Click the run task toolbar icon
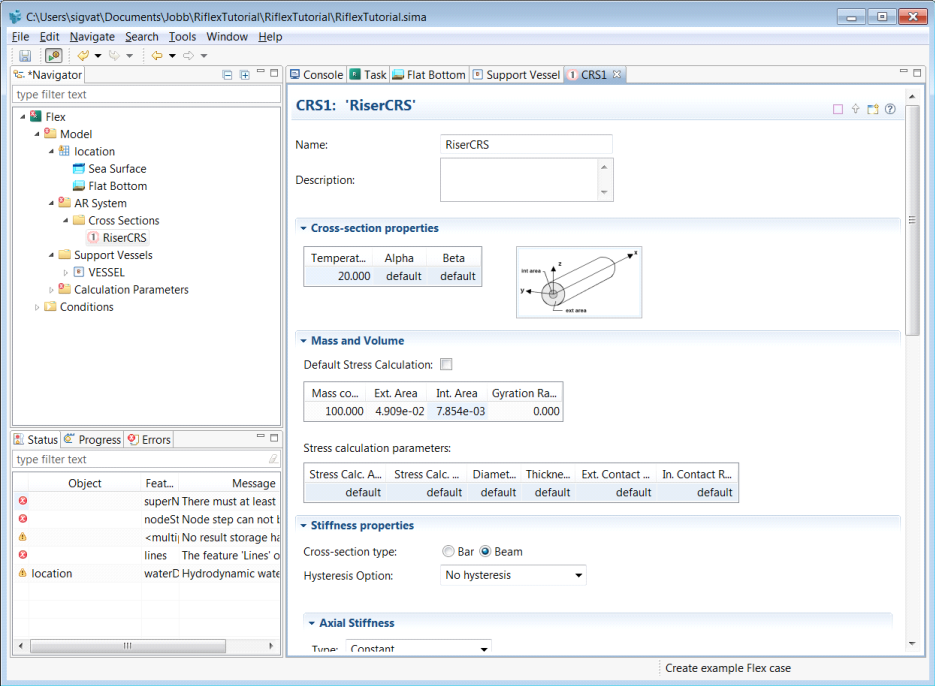This screenshot has width=936, height=687. [x=53, y=56]
